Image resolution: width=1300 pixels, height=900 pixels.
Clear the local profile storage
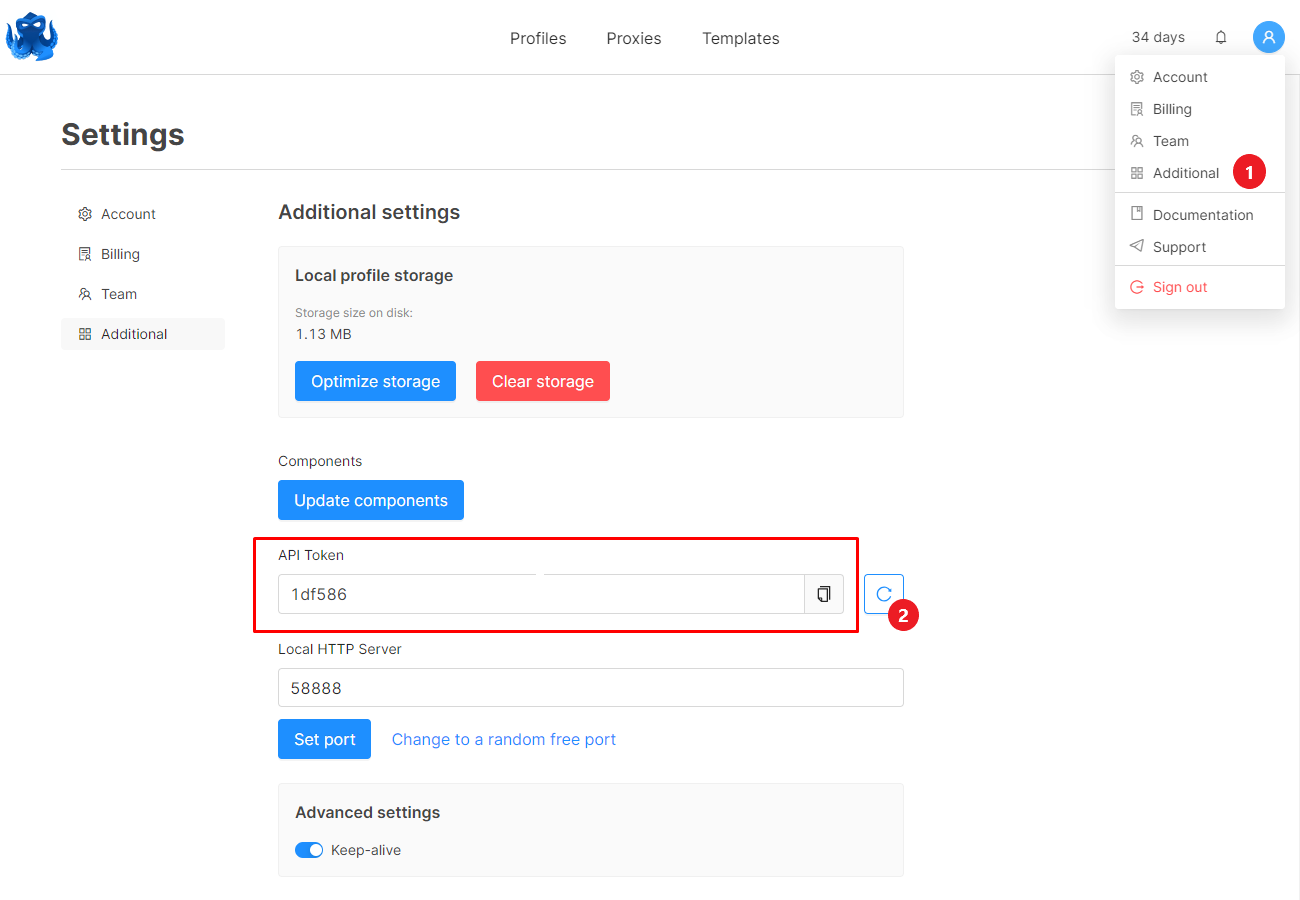(542, 381)
